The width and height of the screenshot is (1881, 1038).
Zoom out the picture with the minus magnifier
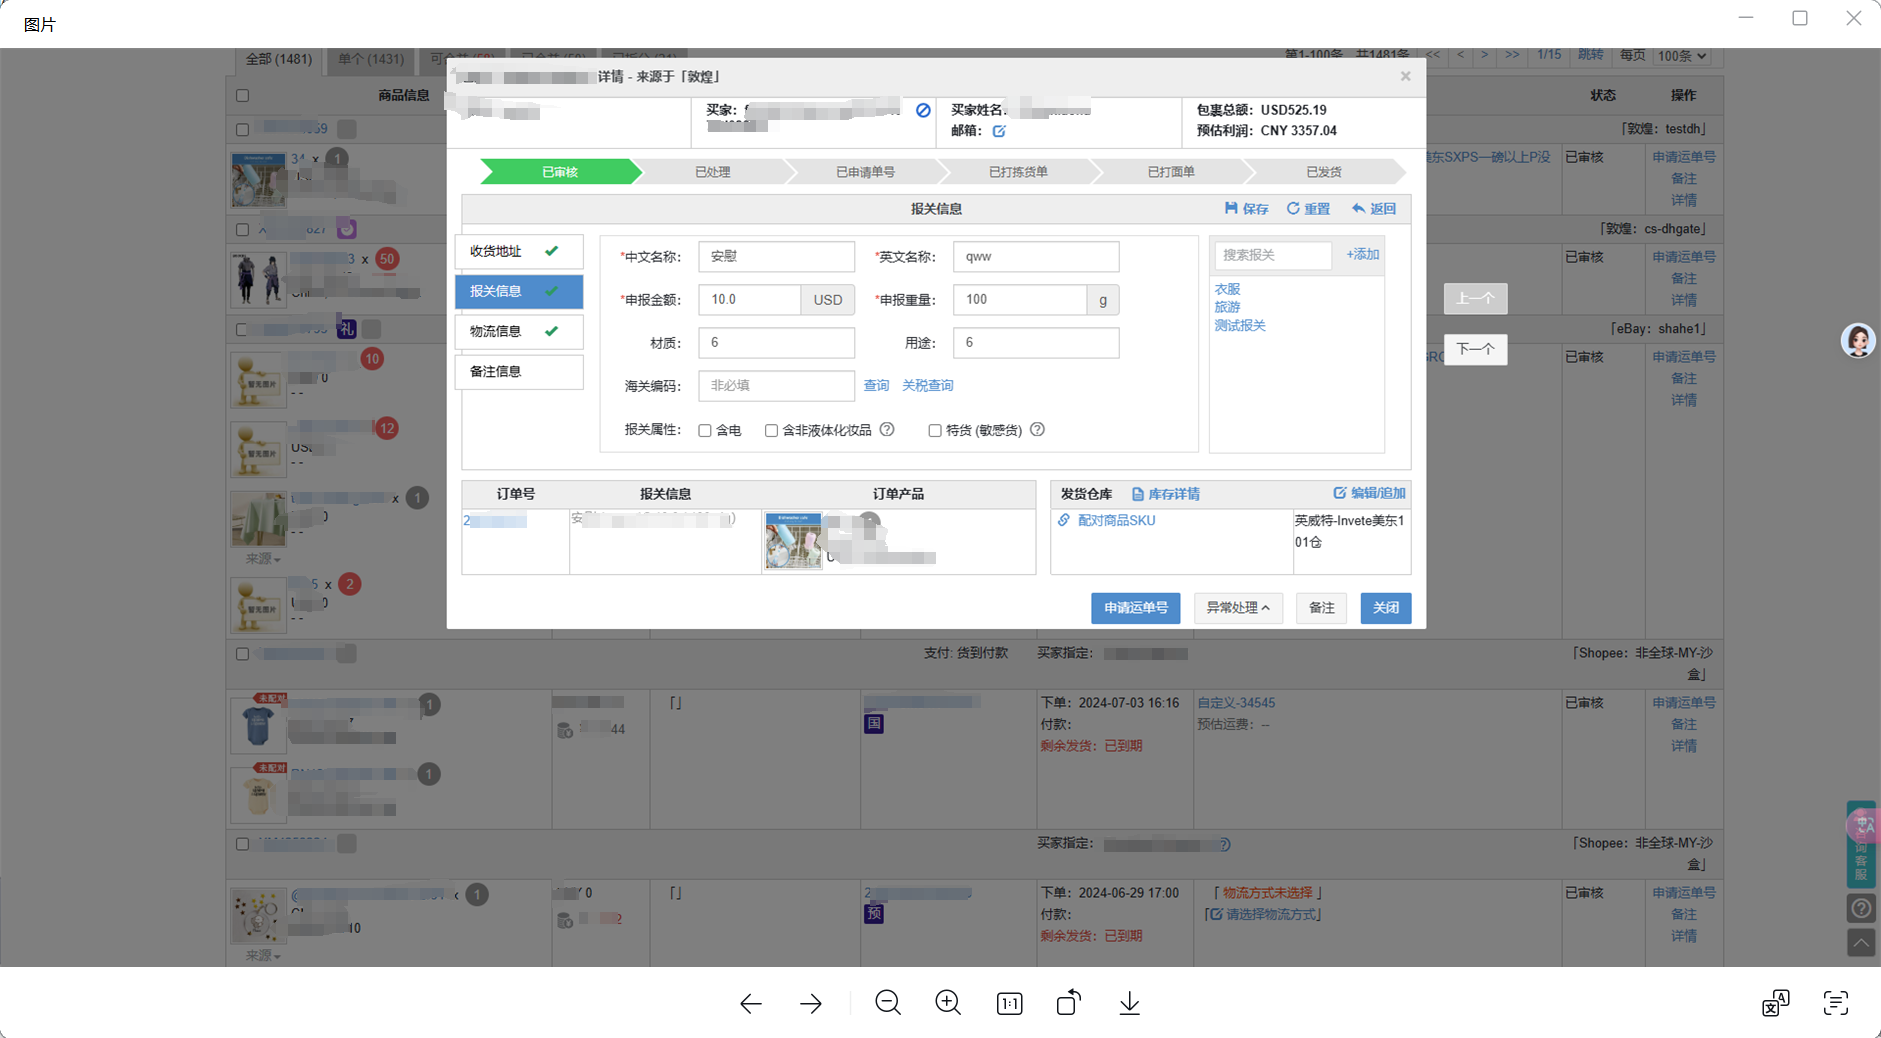pos(888,1003)
